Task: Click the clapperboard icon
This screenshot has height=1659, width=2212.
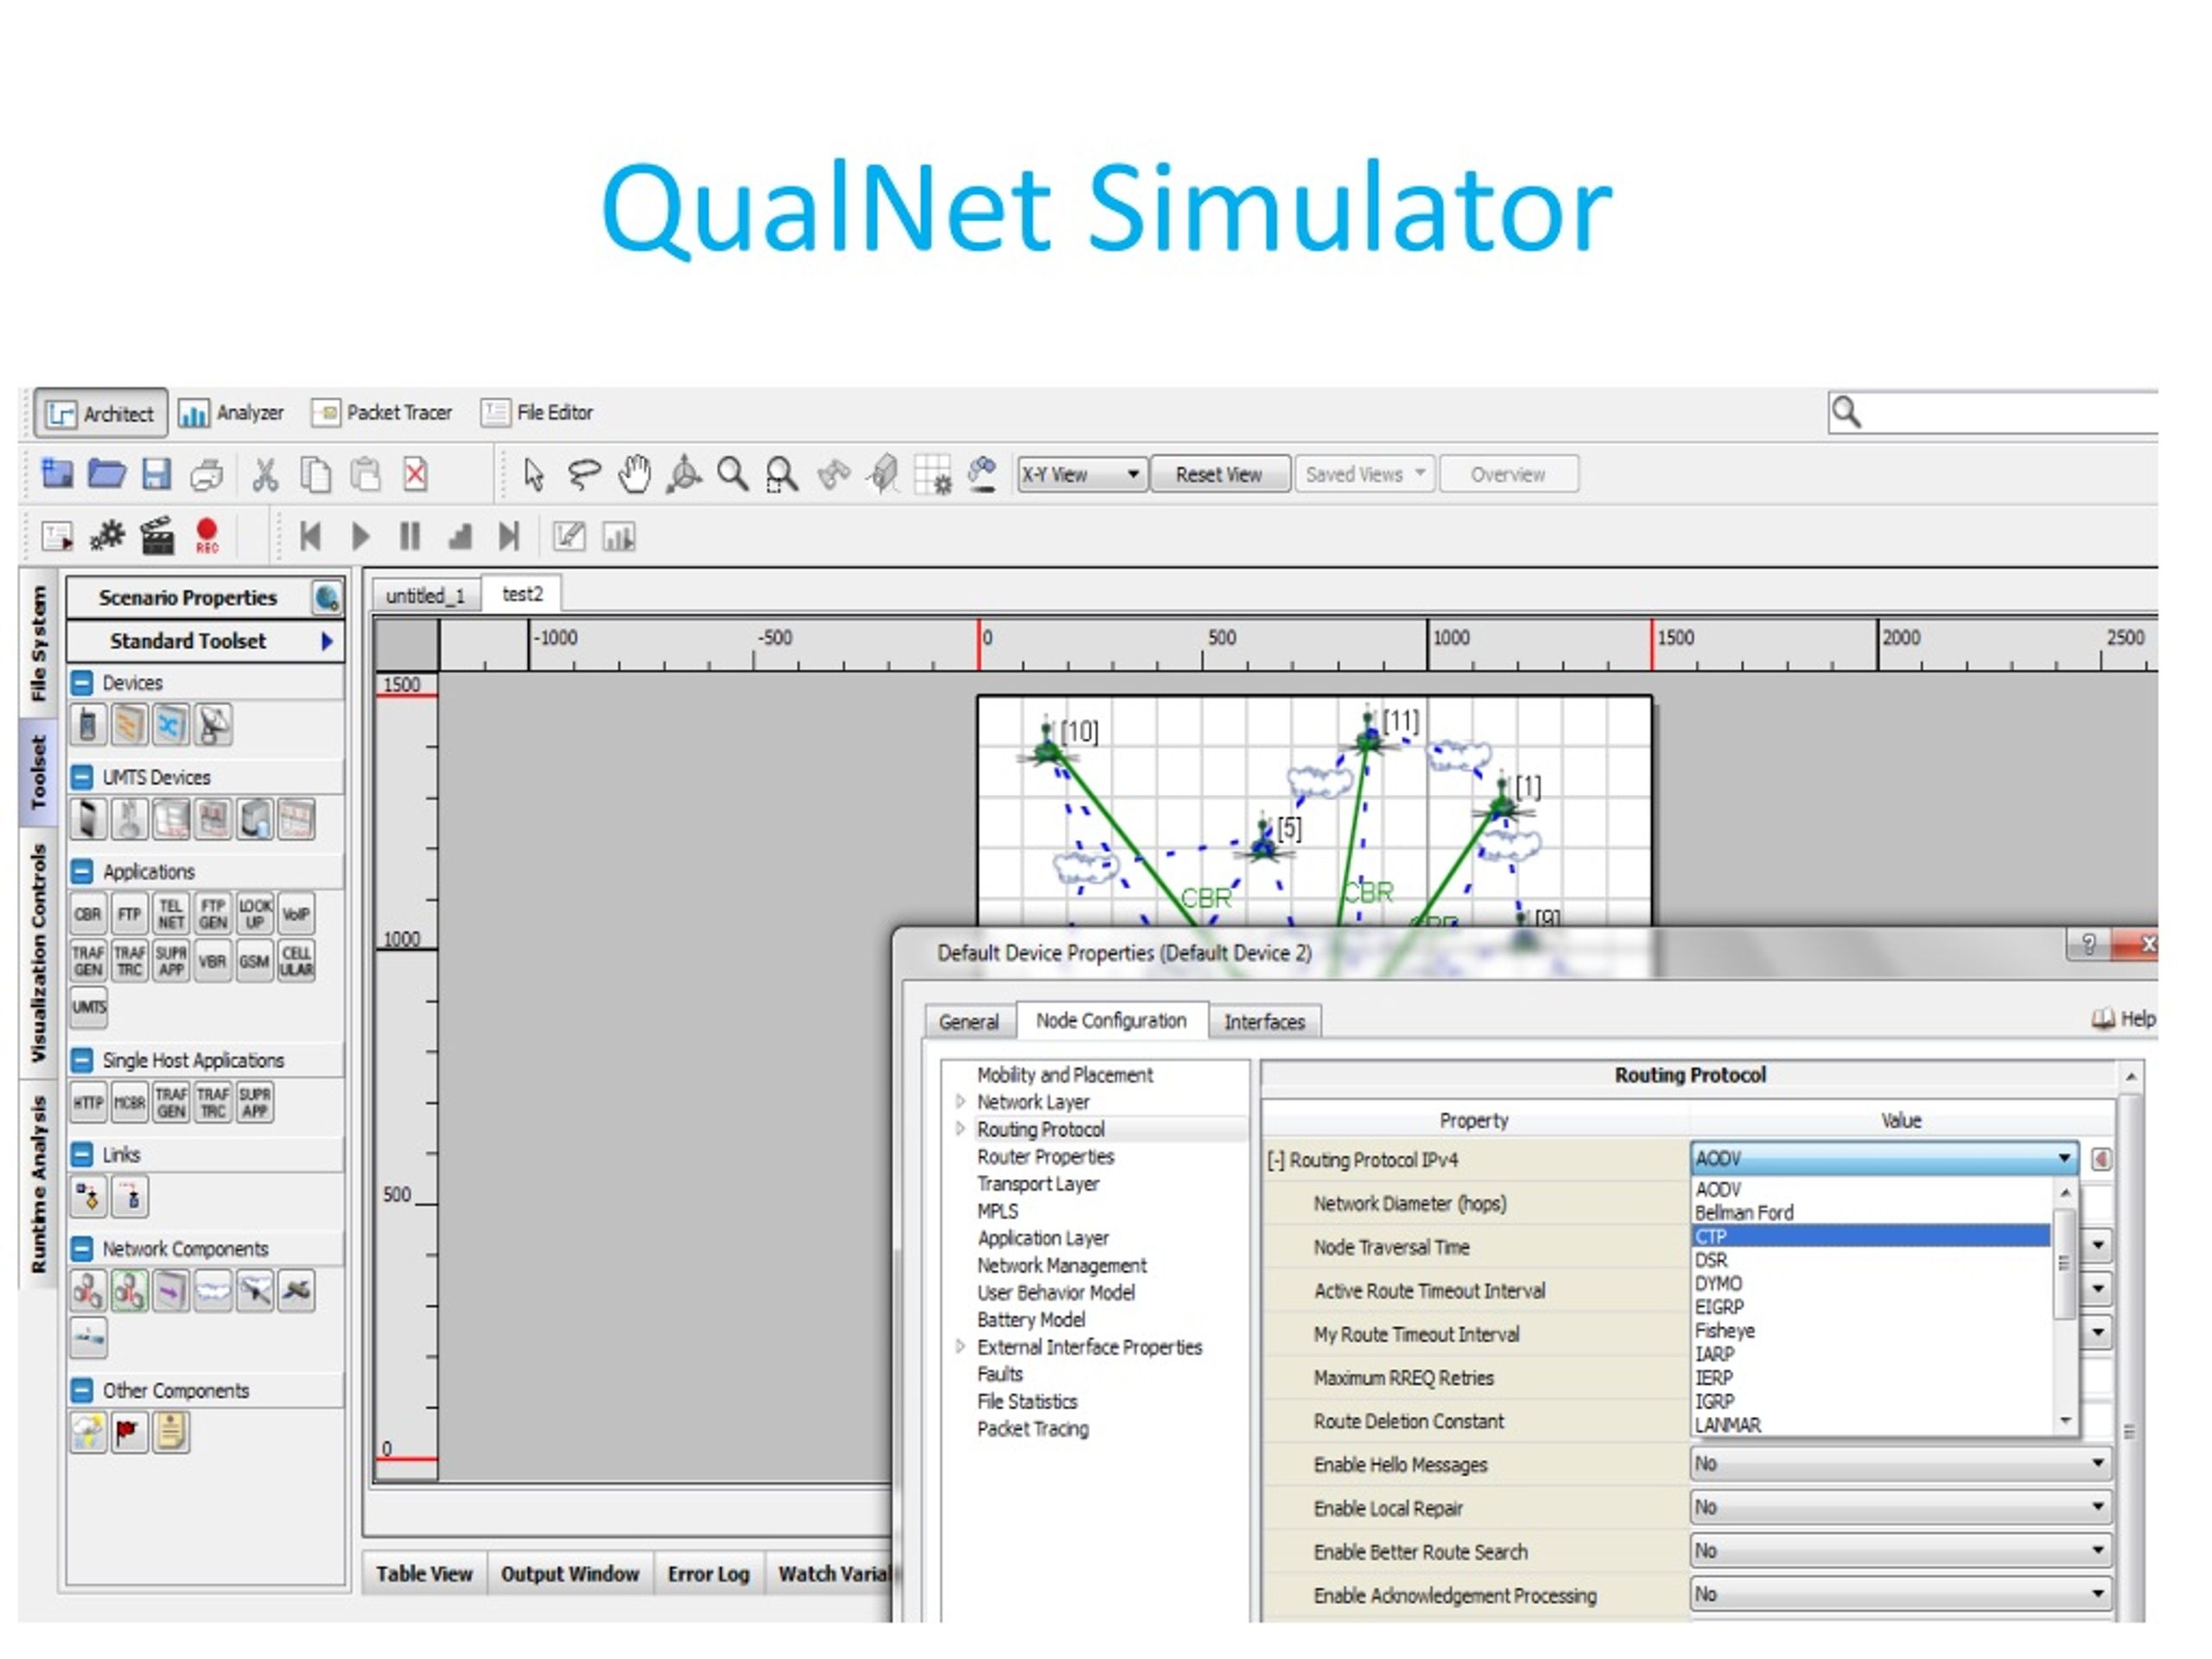Action: [x=157, y=536]
